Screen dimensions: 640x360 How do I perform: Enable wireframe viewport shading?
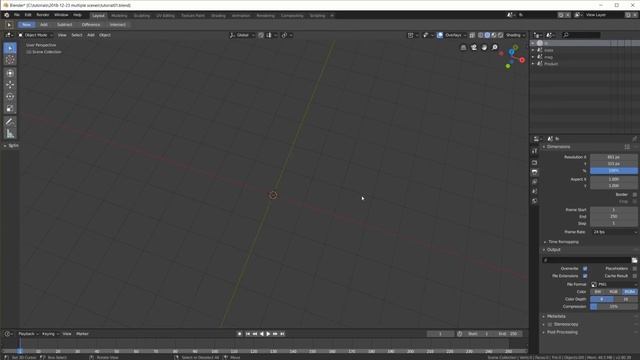(x=481, y=35)
